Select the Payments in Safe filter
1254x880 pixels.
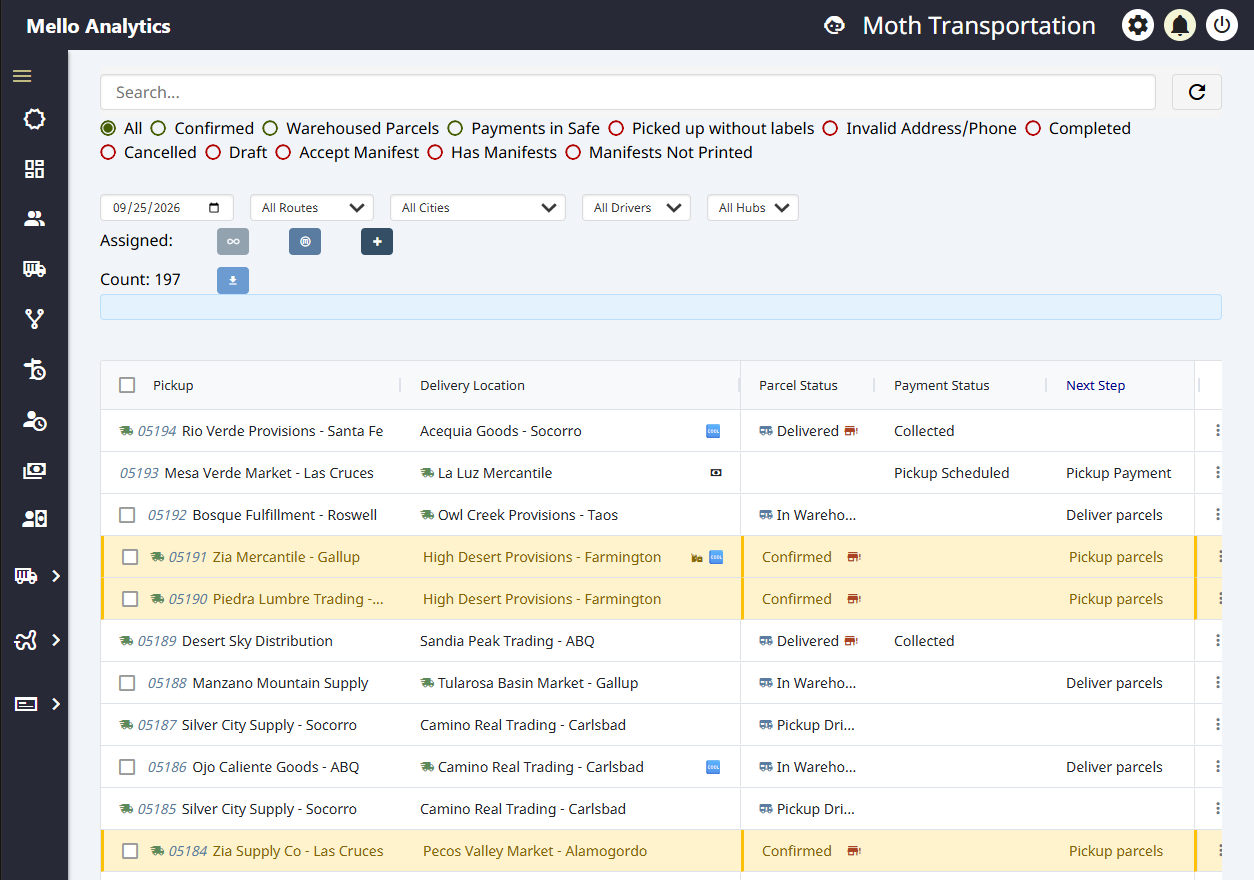[x=455, y=128]
